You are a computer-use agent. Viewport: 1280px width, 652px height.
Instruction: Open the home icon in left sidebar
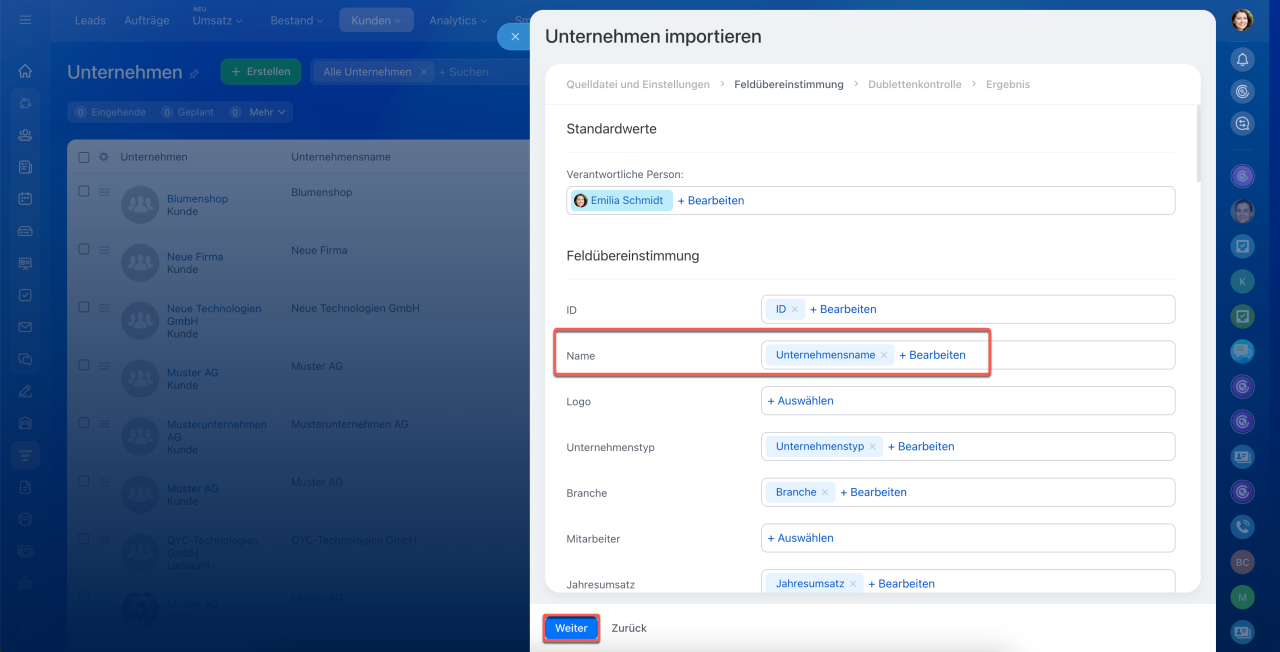coord(25,71)
